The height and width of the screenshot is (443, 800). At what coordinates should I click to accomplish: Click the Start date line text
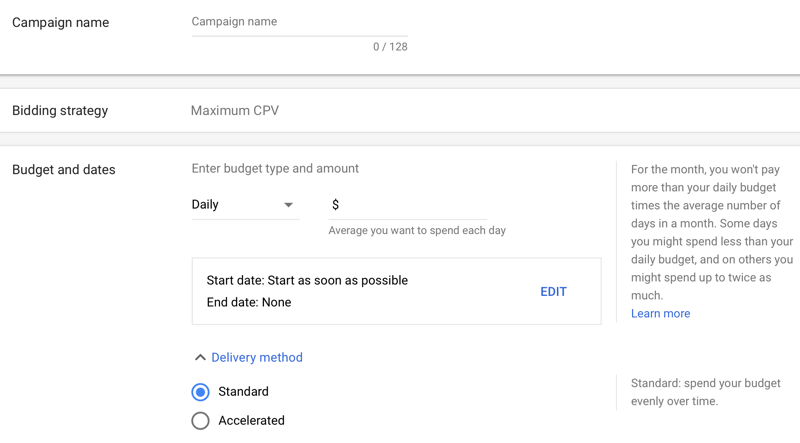pos(307,281)
